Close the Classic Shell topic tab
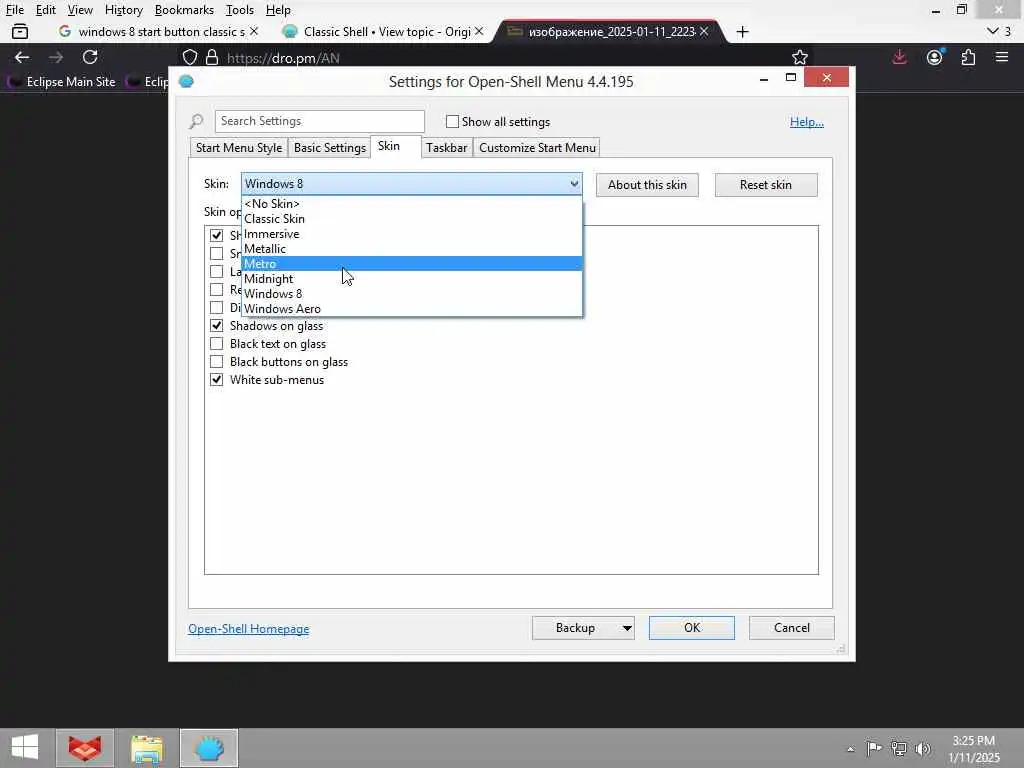The height and width of the screenshot is (768, 1024). point(479,31)
